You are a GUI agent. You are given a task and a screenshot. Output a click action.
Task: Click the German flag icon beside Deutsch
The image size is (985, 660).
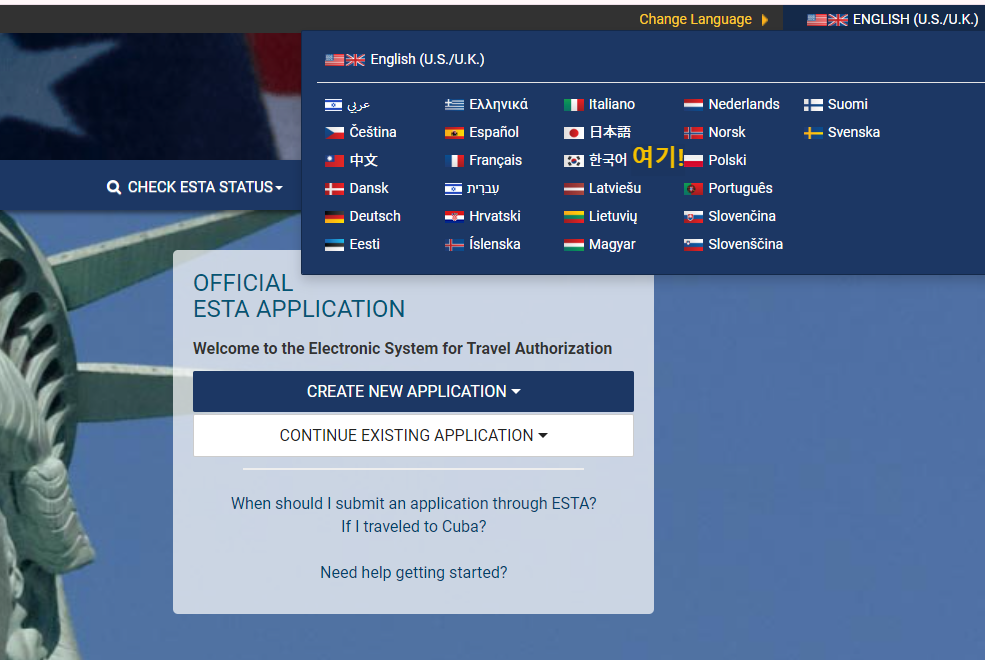pyautogui.click(x=334, y=217)
